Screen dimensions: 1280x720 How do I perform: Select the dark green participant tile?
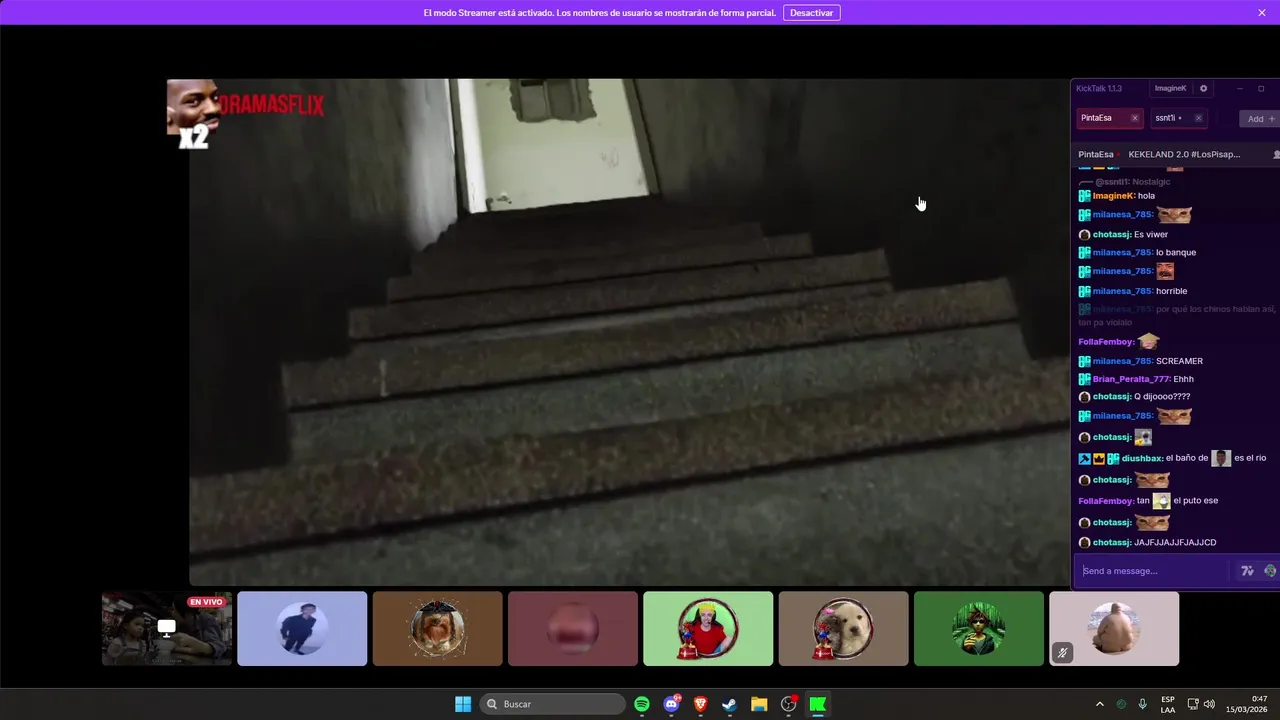[979, 628]
